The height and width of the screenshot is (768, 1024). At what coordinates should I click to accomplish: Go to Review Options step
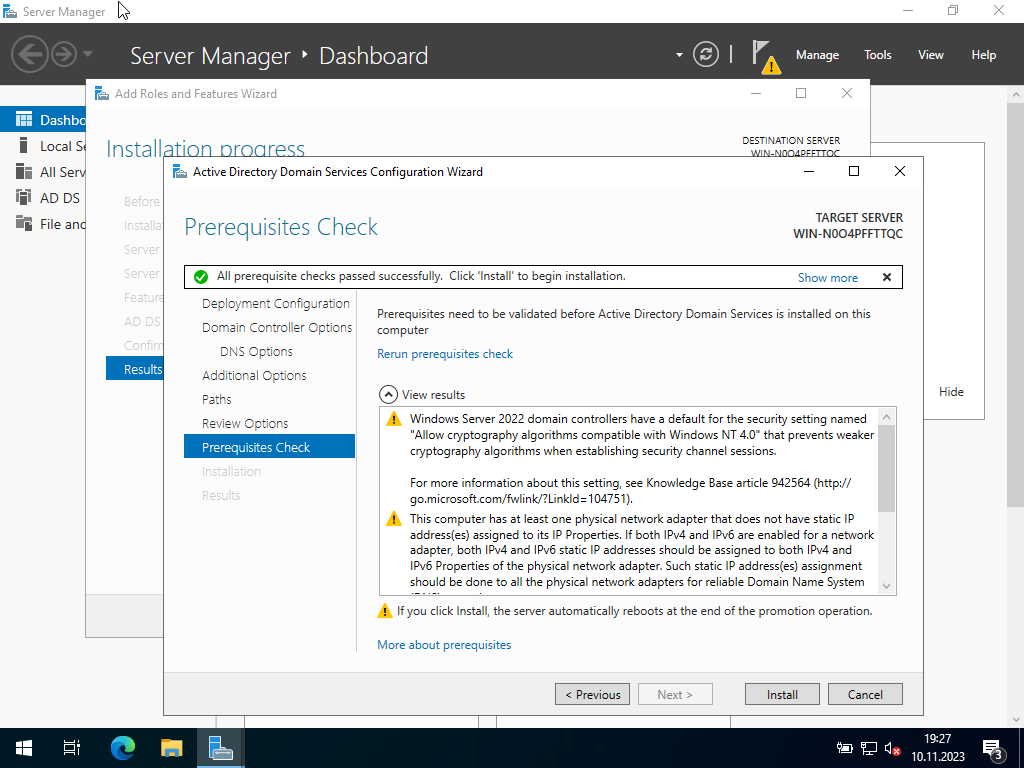[245, 423]
